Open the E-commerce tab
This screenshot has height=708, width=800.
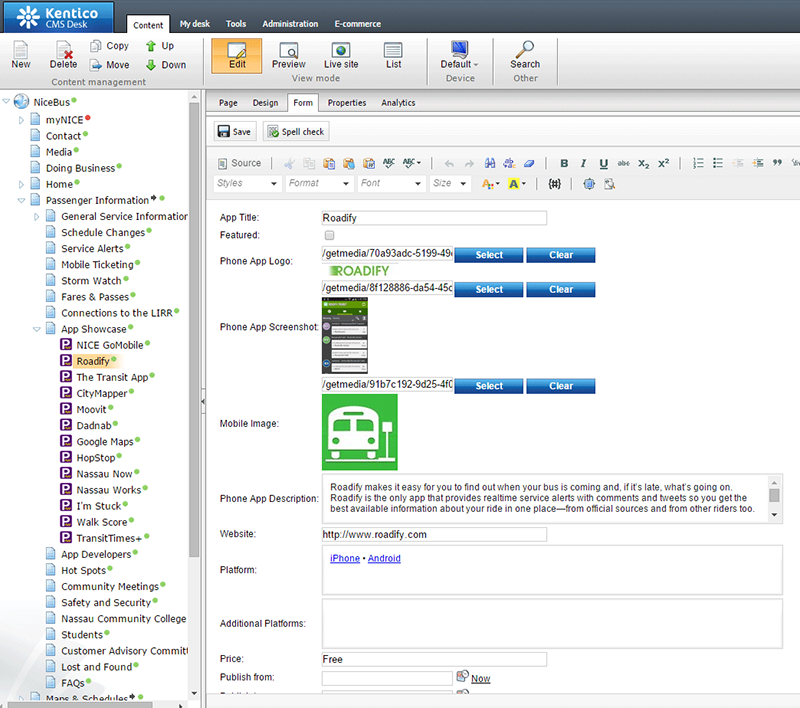(357, 24)
